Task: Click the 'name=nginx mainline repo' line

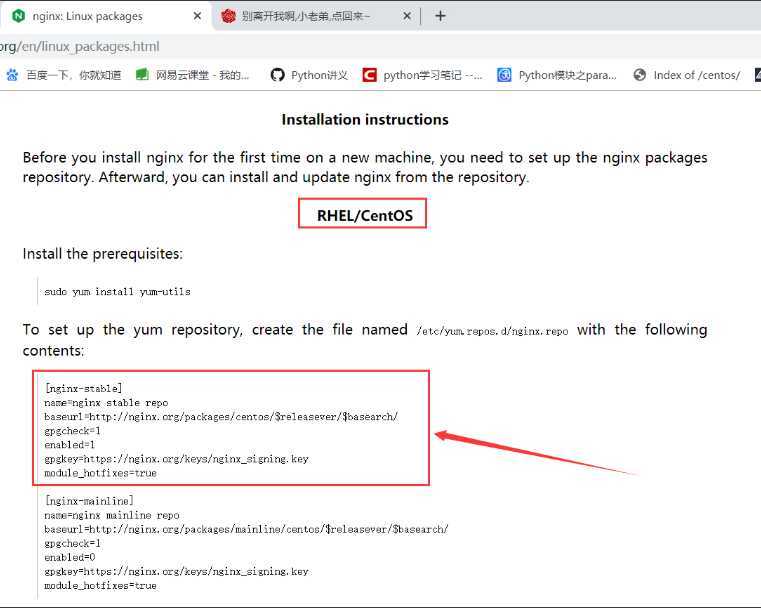Action: 112,515
